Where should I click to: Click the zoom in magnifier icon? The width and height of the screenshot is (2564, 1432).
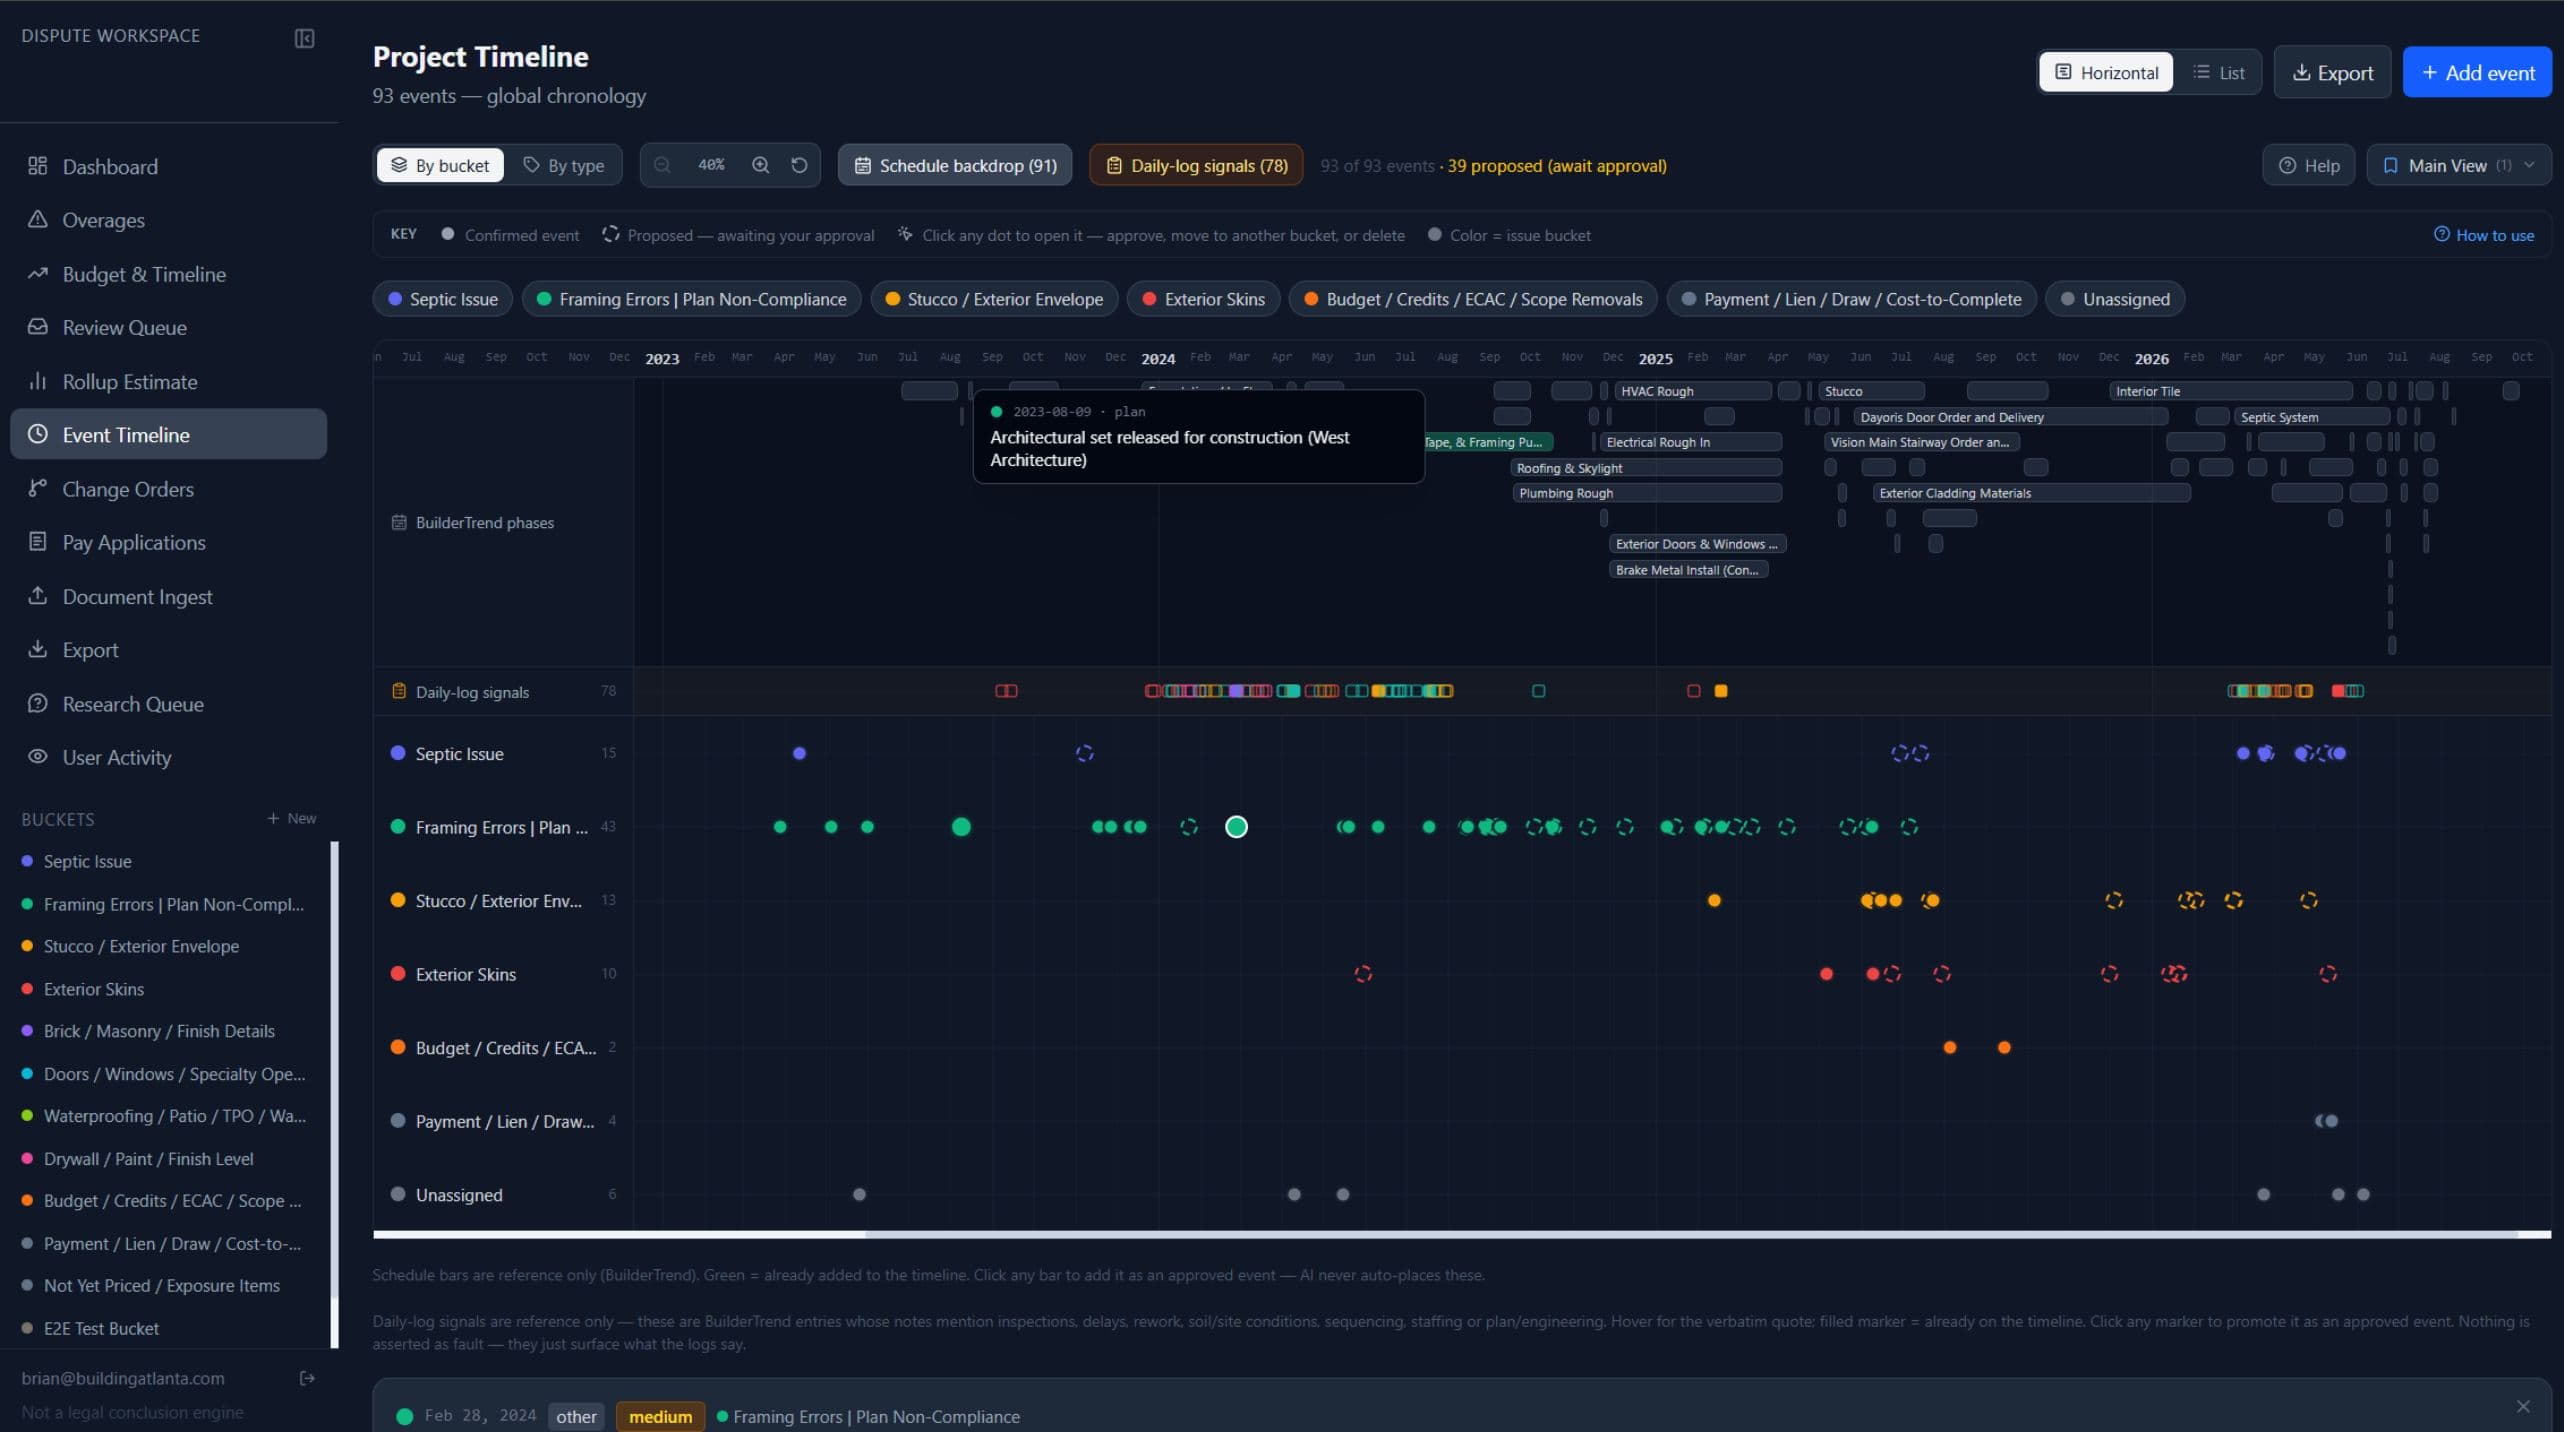[x=761, y=165]
